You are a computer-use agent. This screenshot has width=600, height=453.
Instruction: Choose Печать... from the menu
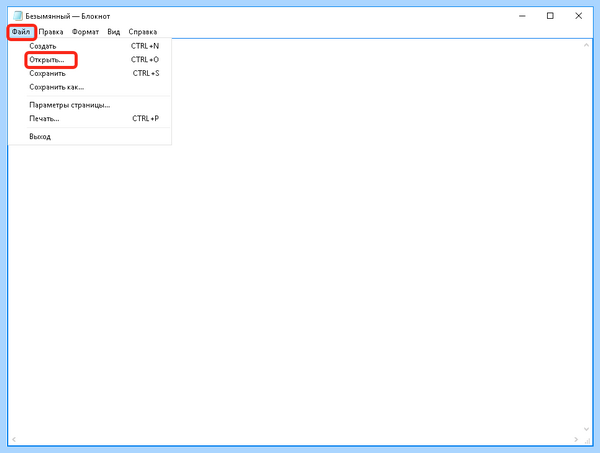click(90, 119)
